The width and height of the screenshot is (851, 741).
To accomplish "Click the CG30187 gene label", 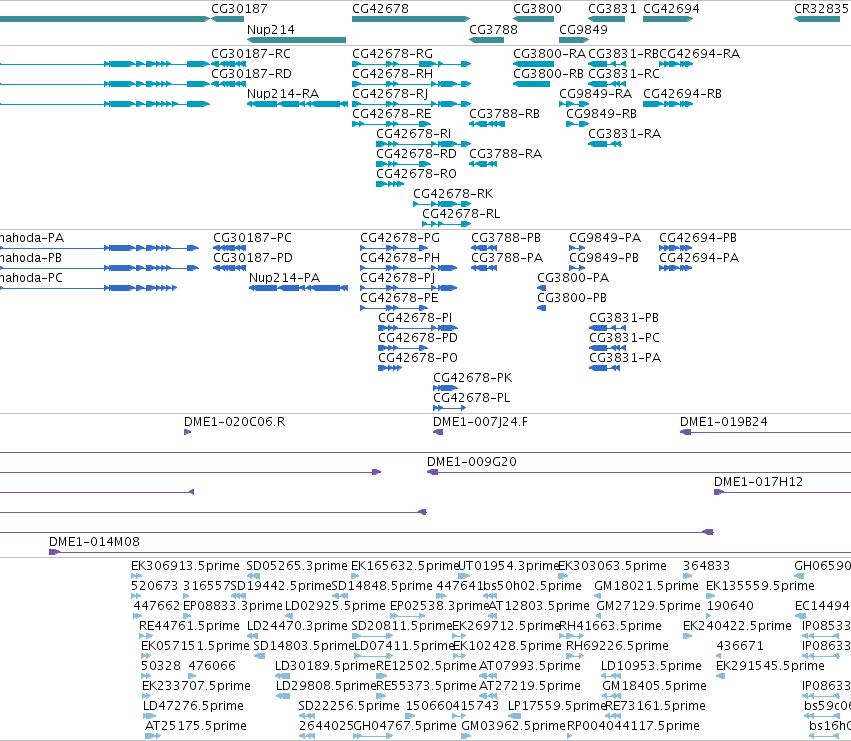I will 239,9.
